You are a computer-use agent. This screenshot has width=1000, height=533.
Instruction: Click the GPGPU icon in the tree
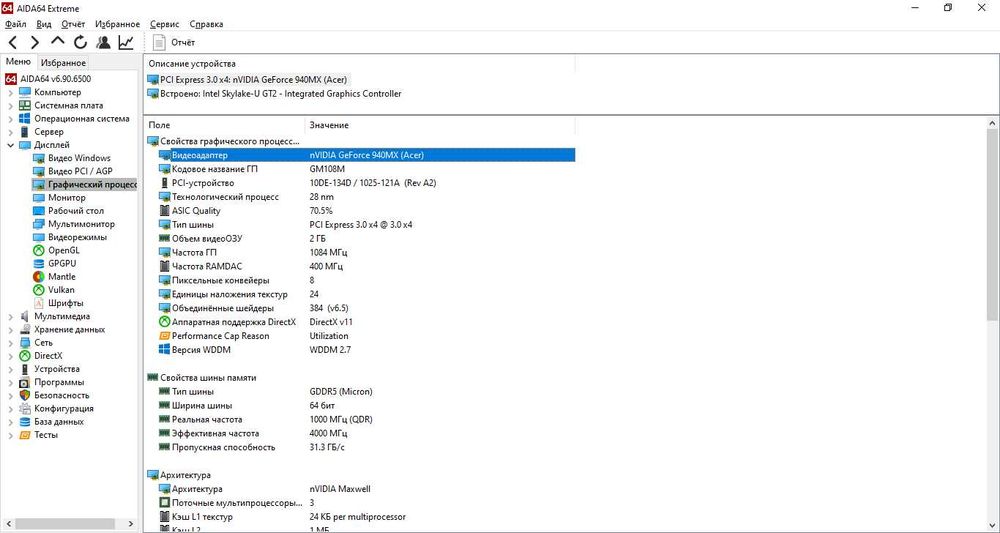coord(38,263)
